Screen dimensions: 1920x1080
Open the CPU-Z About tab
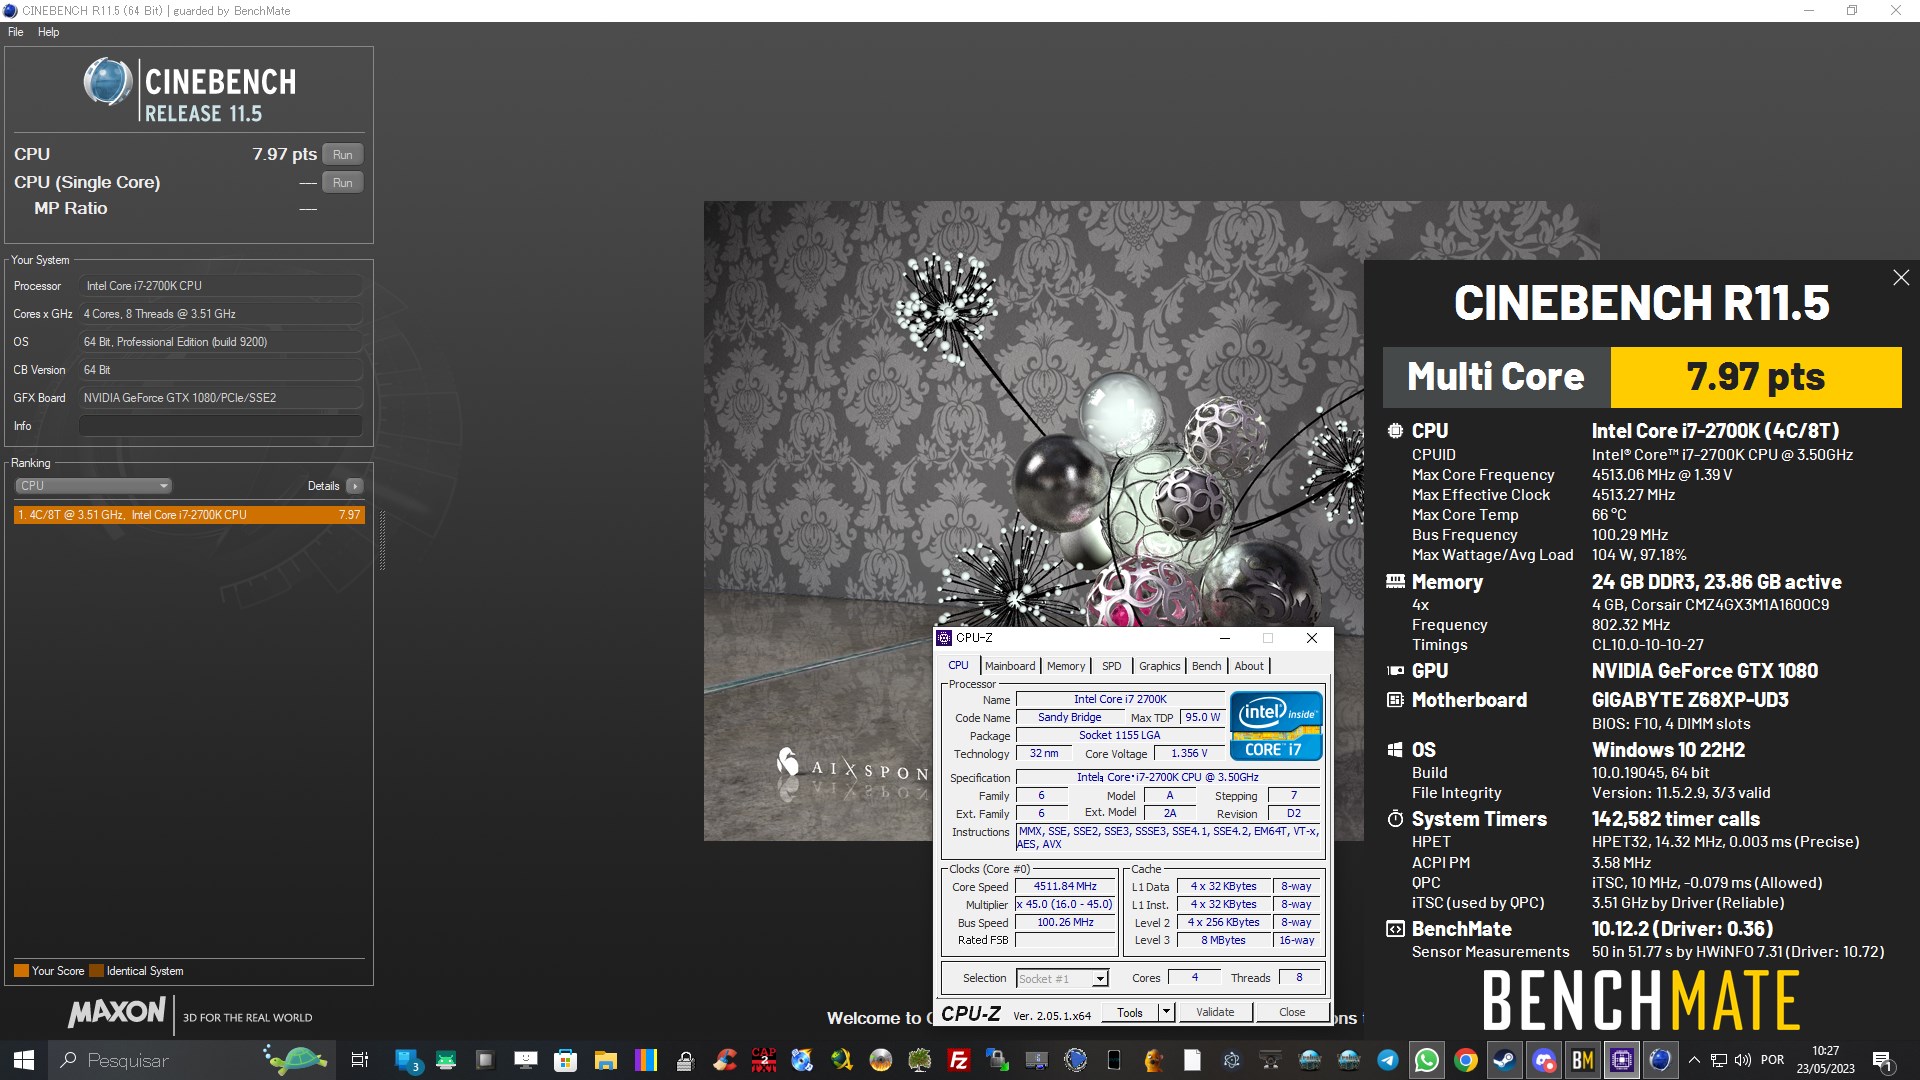1248,666
